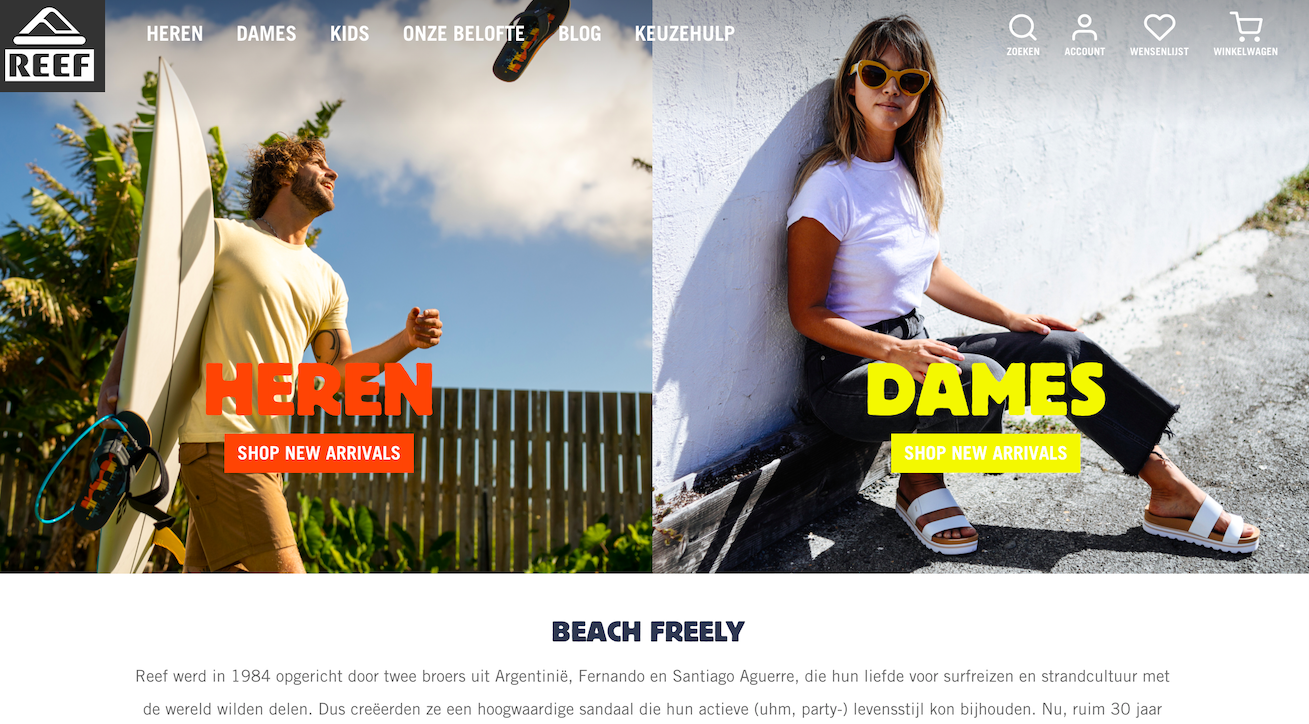The width and height of the screenshot is (1309, 724).
Task: Open the Winkelwagen shopping cart icon
Action: pyautogui.click(x=1245, y=27)
